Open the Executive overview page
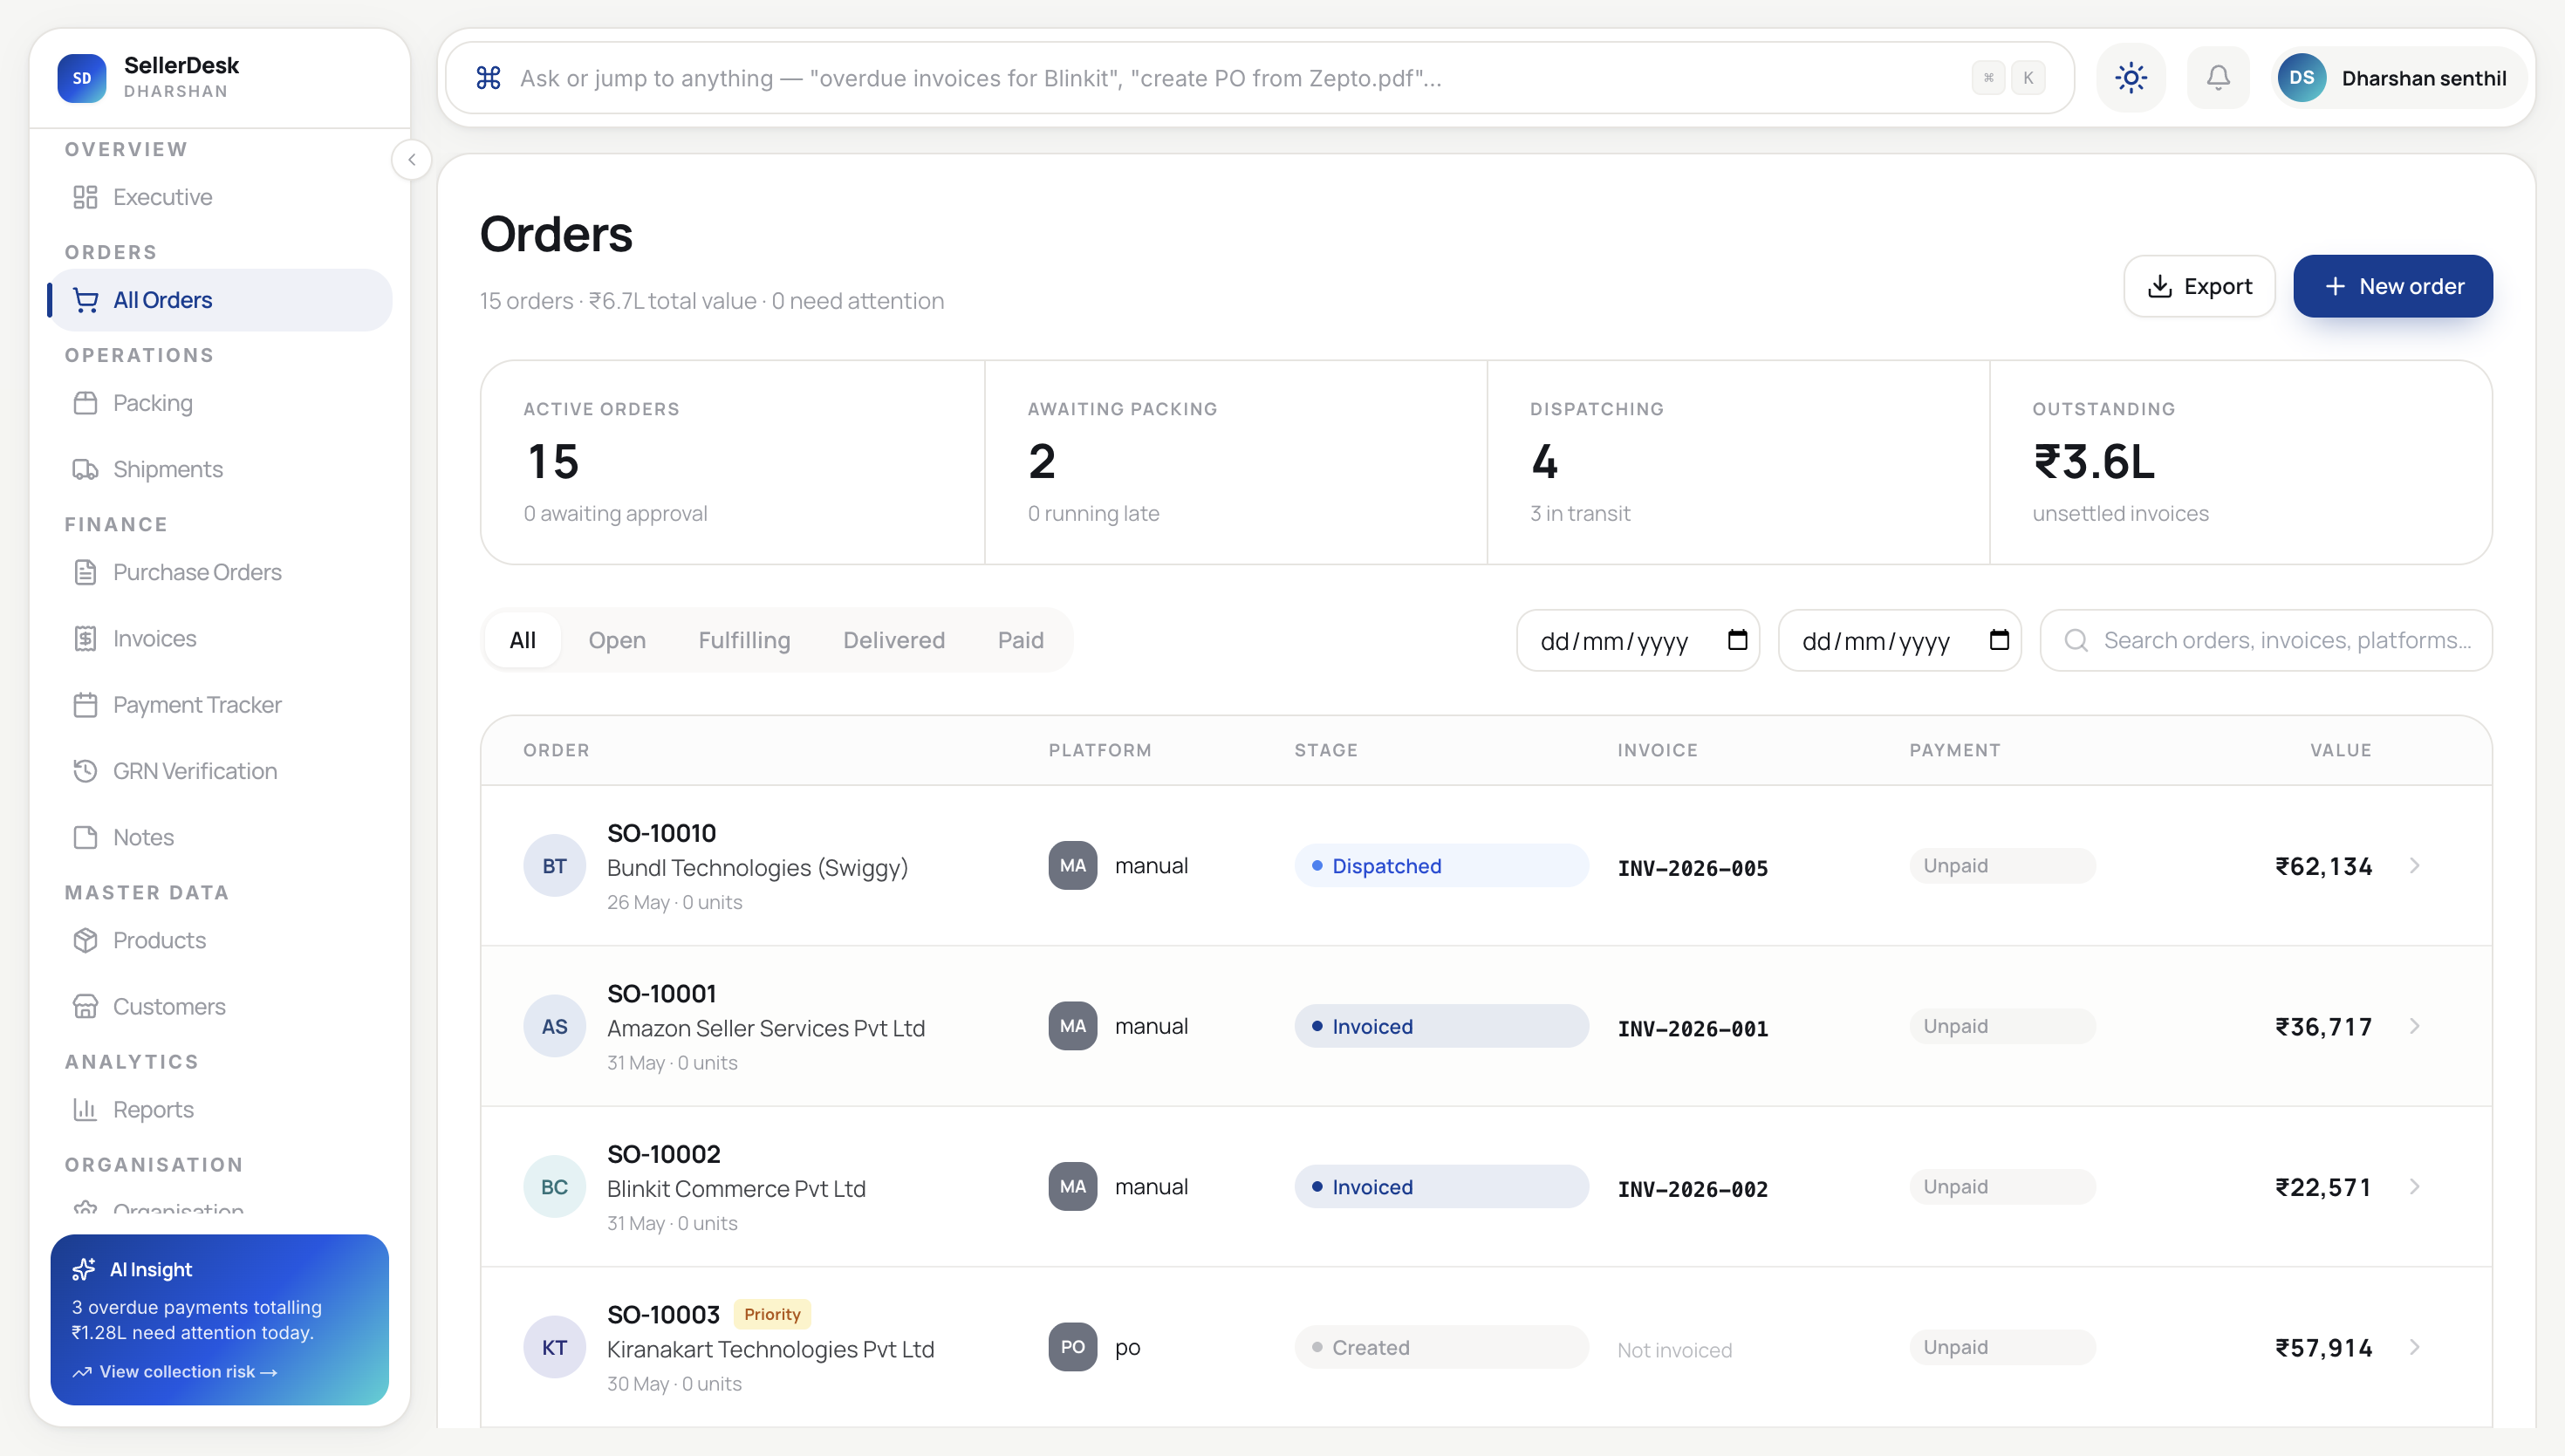 (220, 197)
